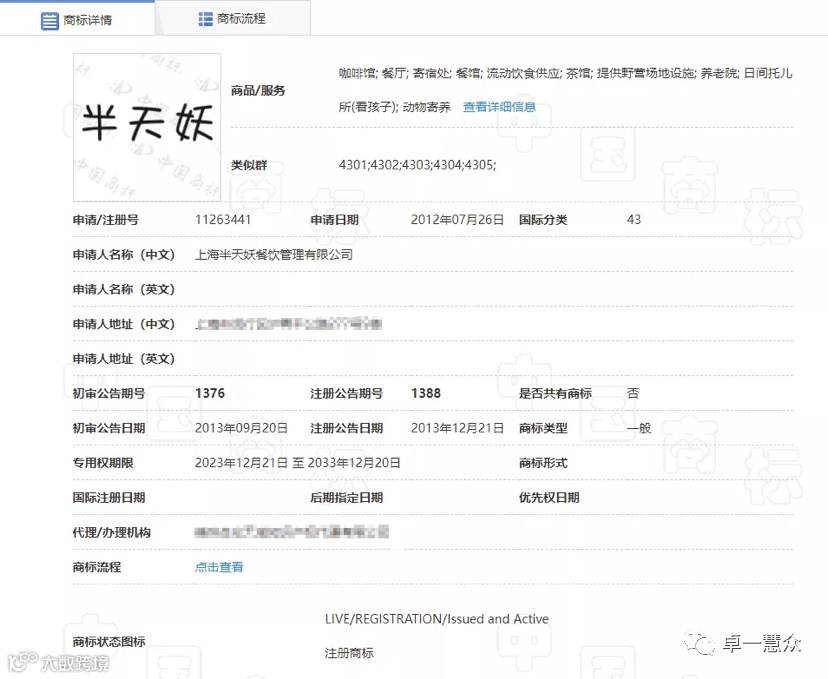
Task: Select registration announcement issue 1388
Action: pyautogui.click(x=426, y=393)
